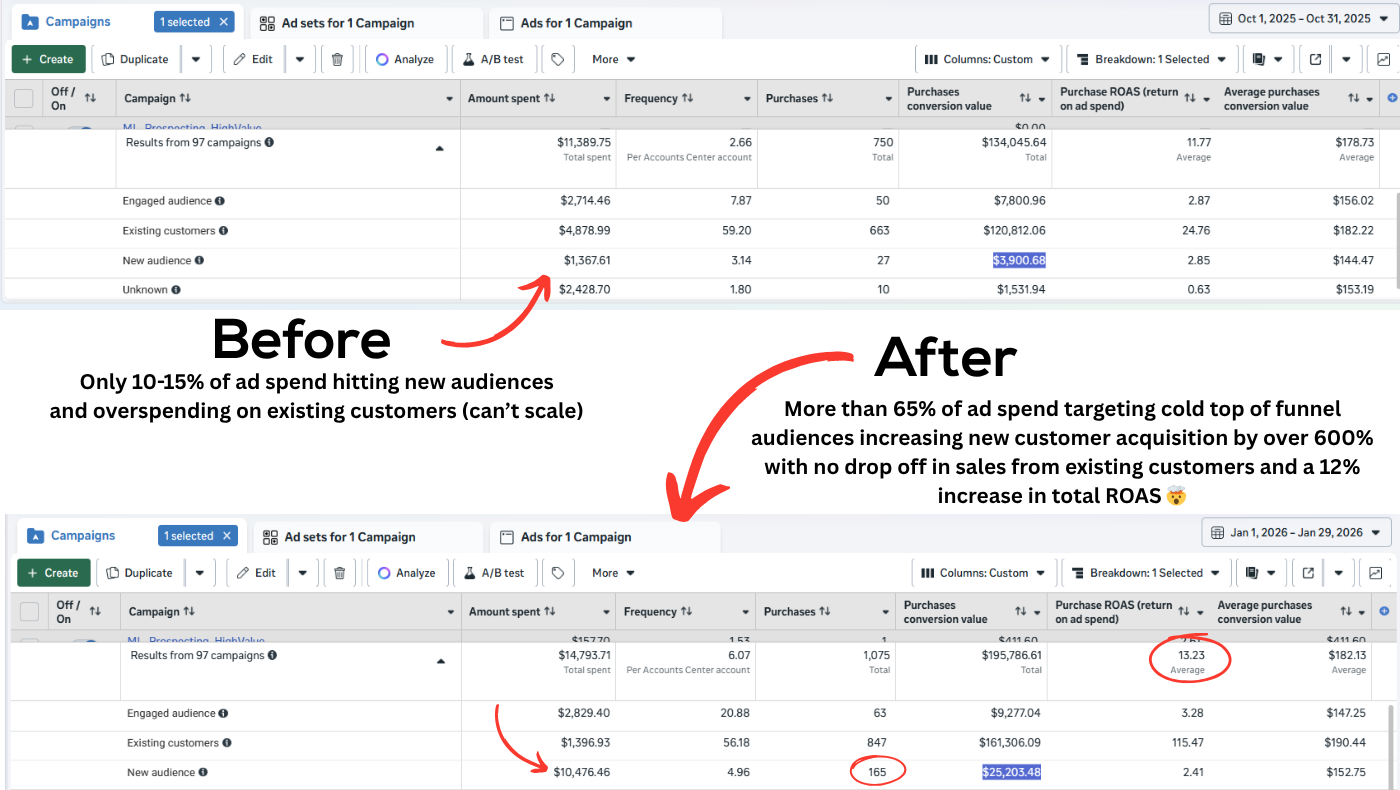Open the Jan 1, 2026 – Jan 29, 2026 date picker
This screenshot has width=1400, height=790.
coord(1296,532)
